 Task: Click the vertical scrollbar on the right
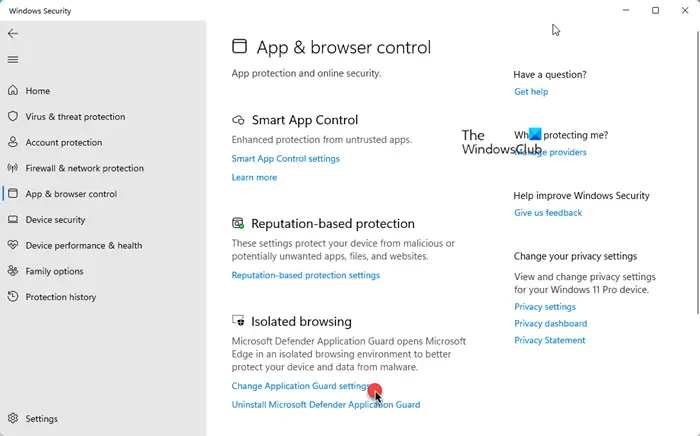click(x=697, y=172)
